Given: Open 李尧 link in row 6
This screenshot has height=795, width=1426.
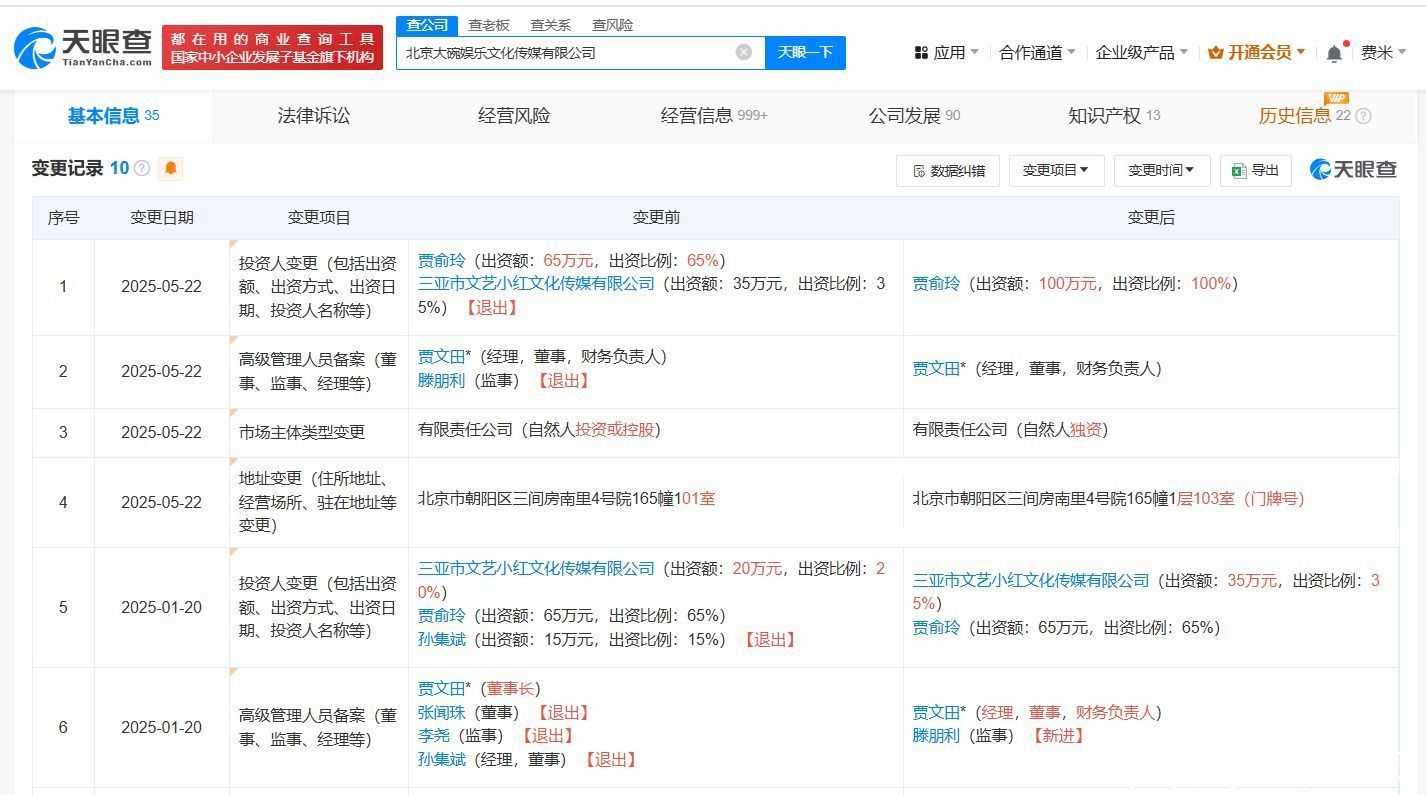Looking at the screenshot, I should [x=434, y=736].
